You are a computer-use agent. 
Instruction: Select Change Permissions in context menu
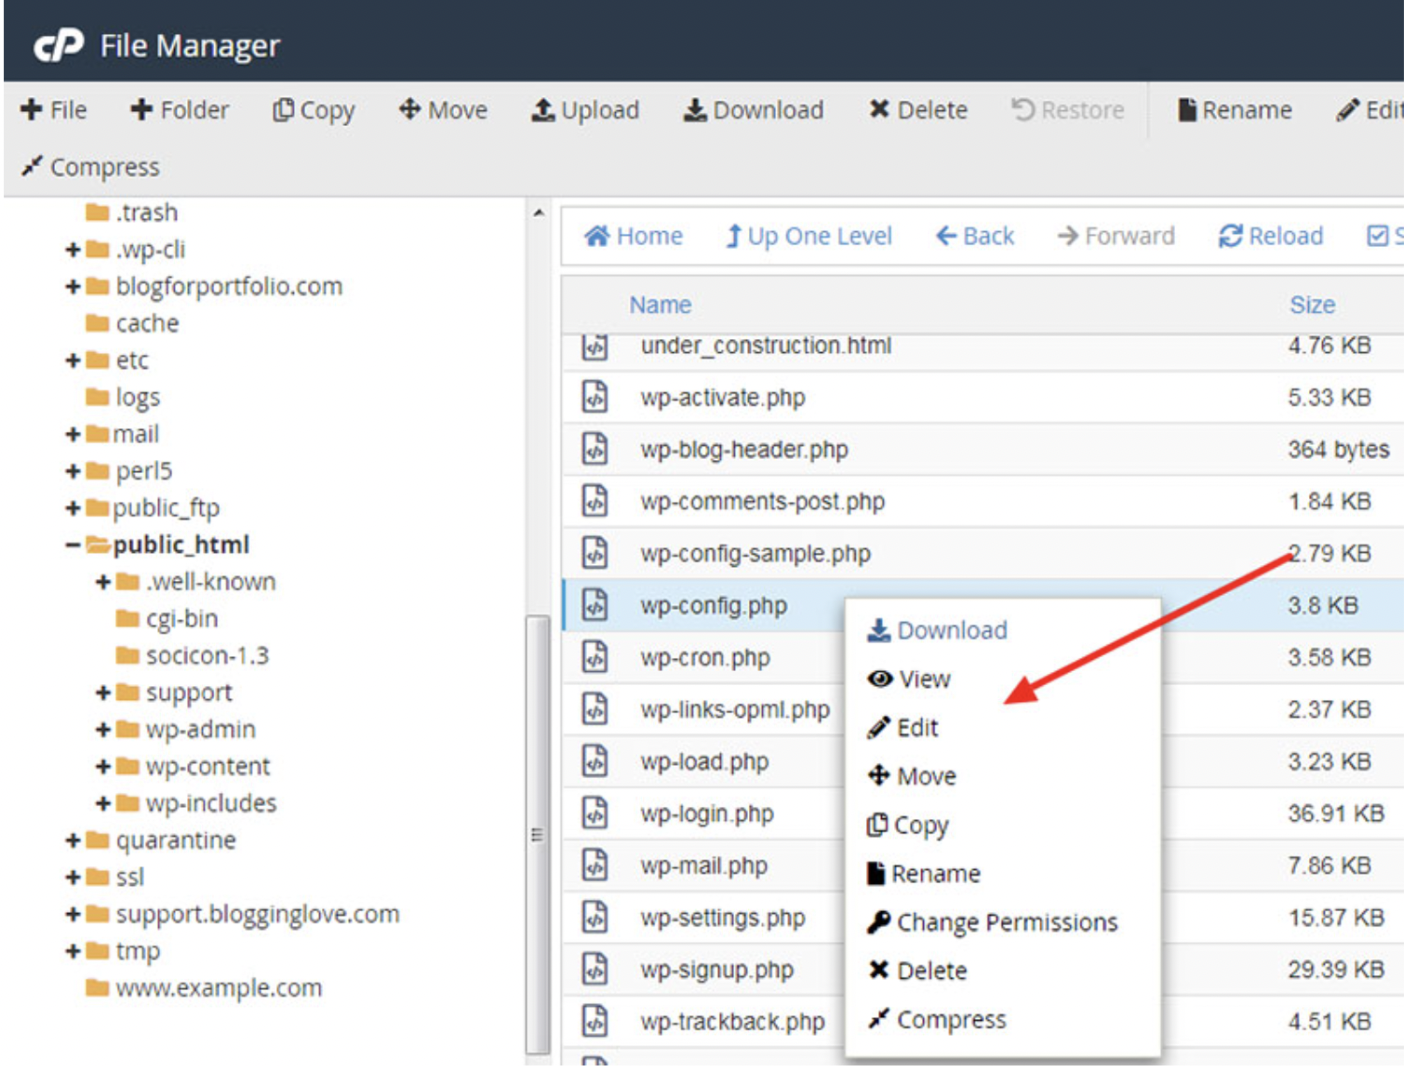coord(1006,922)
